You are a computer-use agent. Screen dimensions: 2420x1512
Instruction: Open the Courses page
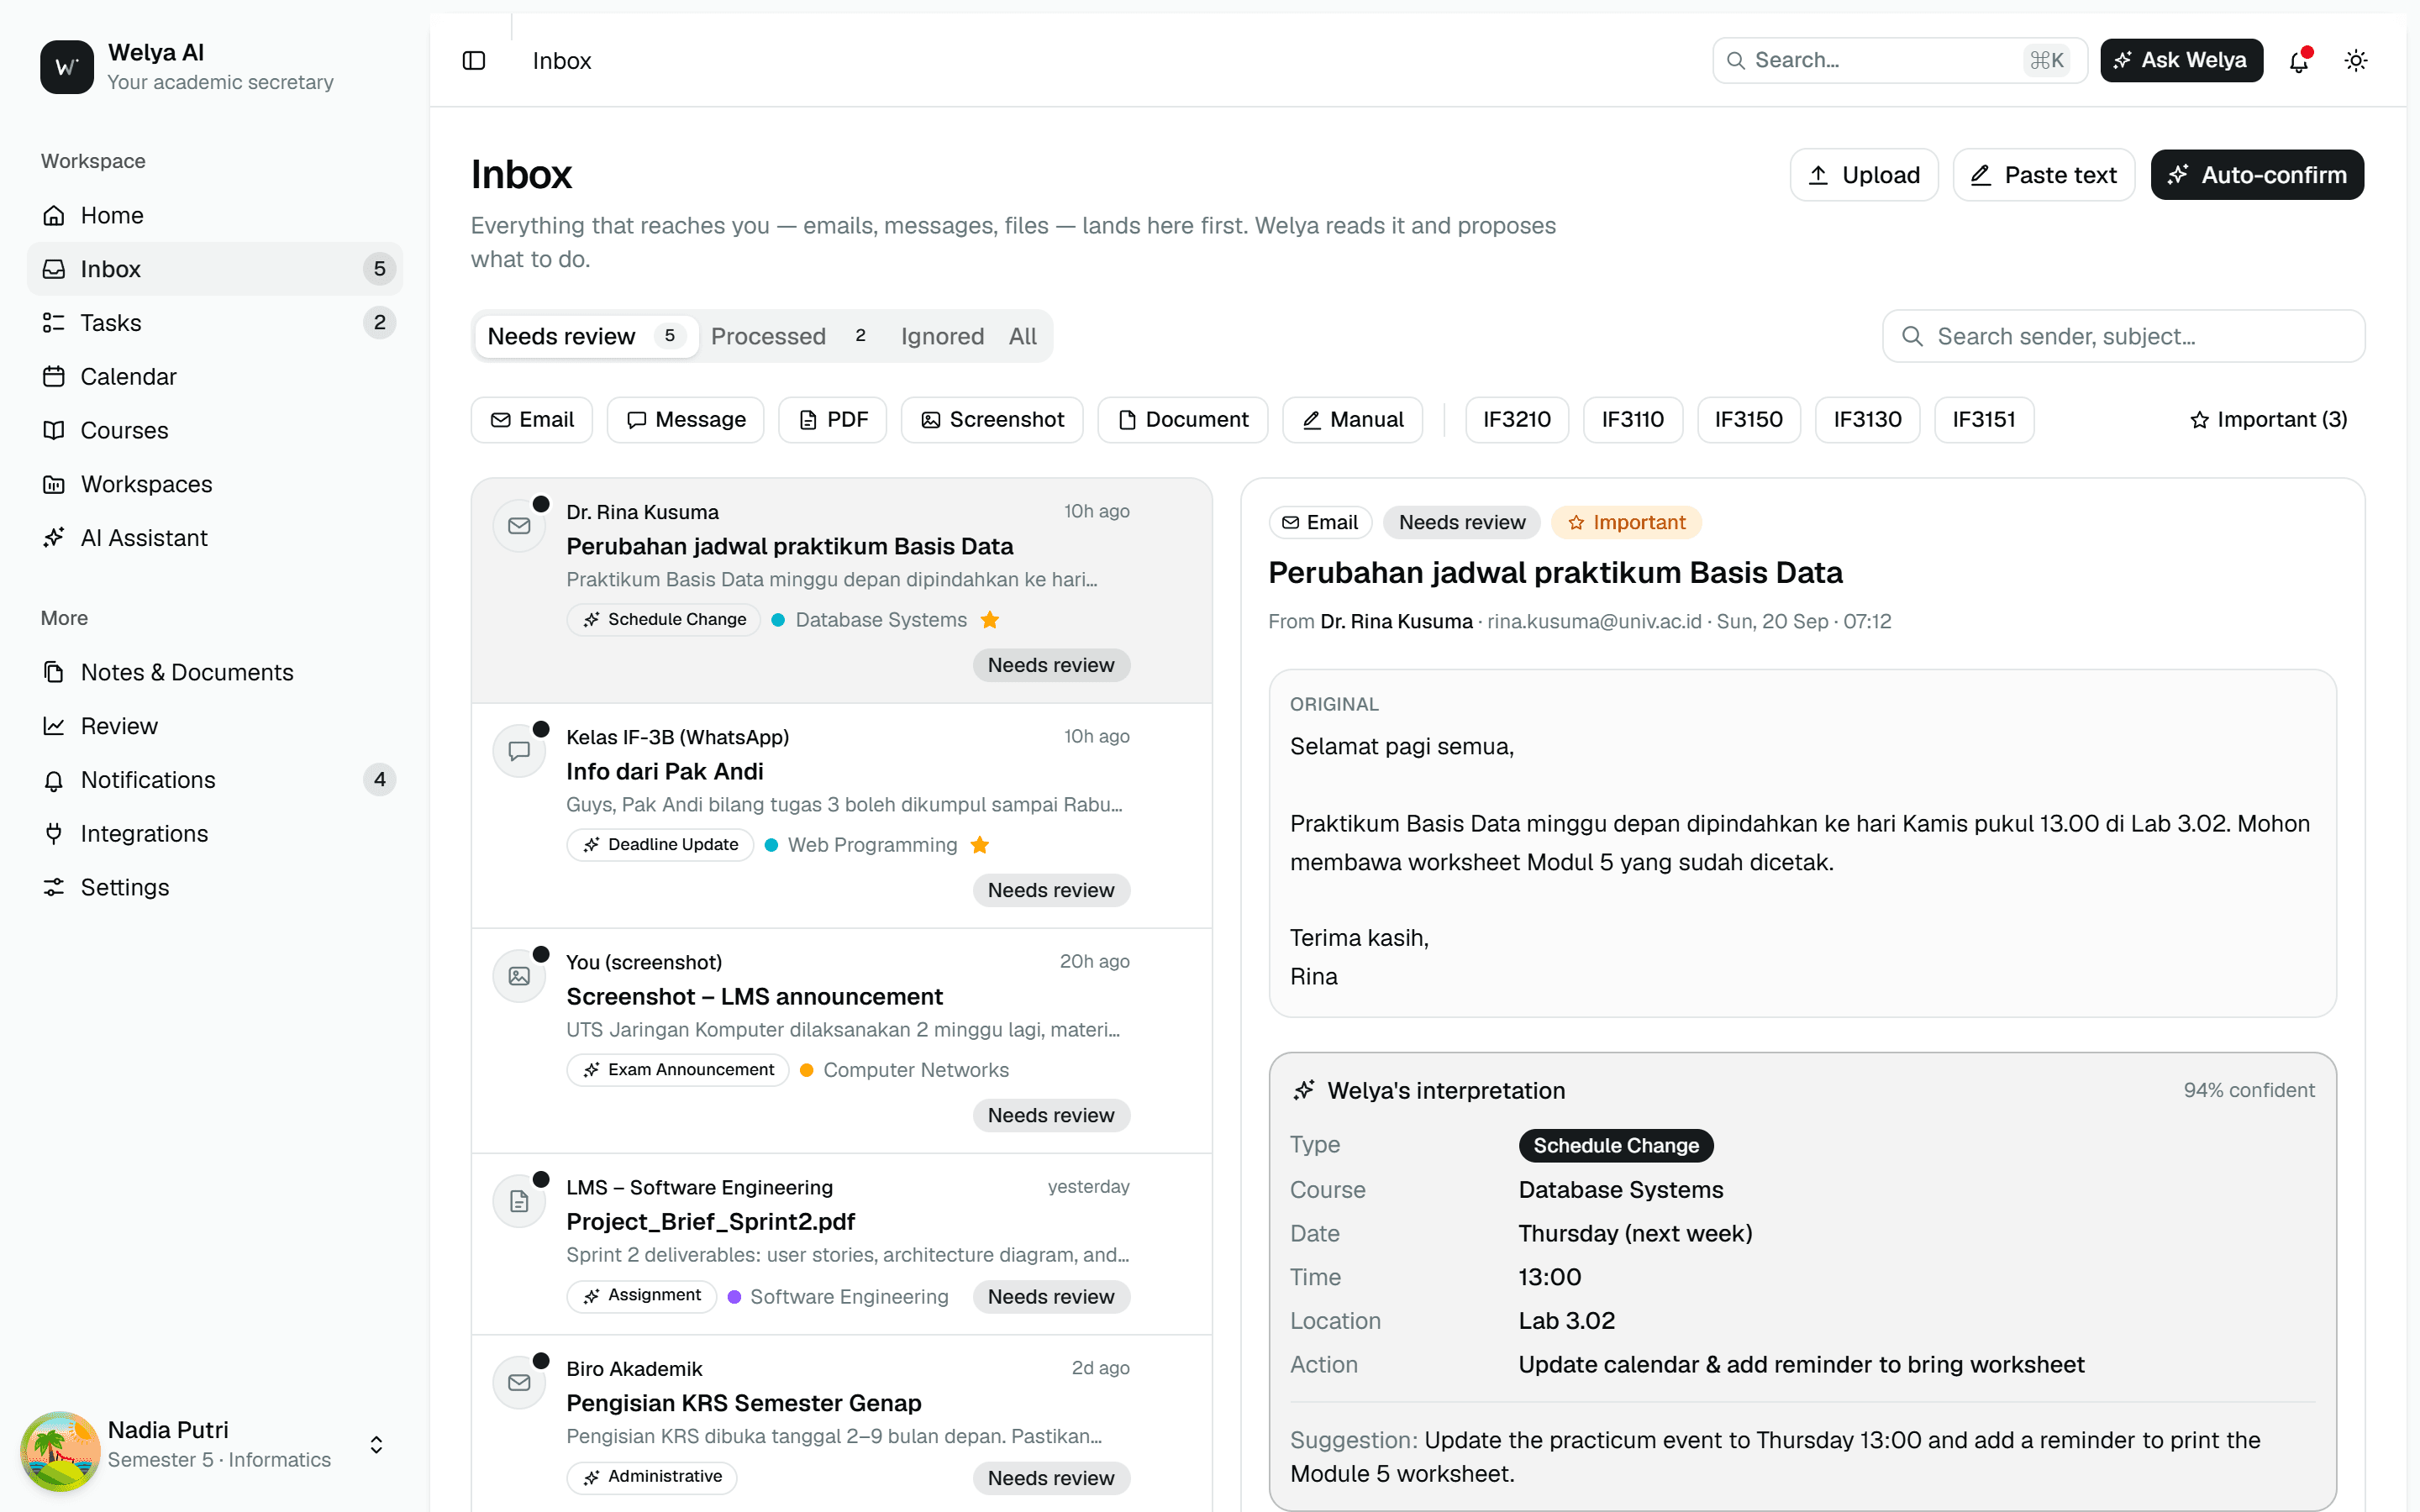coord(215,430)
